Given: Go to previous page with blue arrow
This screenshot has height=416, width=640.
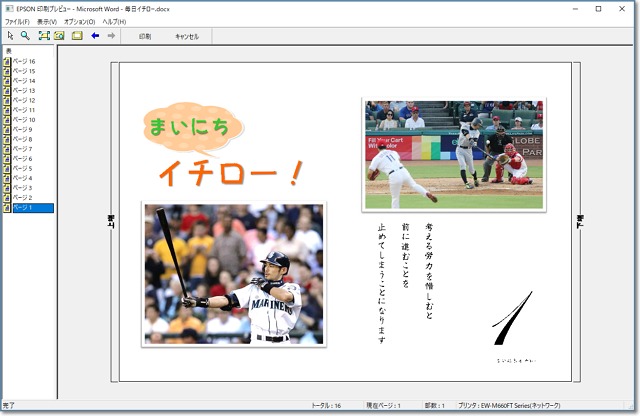Looking at the screenshot, I should 95,35.
